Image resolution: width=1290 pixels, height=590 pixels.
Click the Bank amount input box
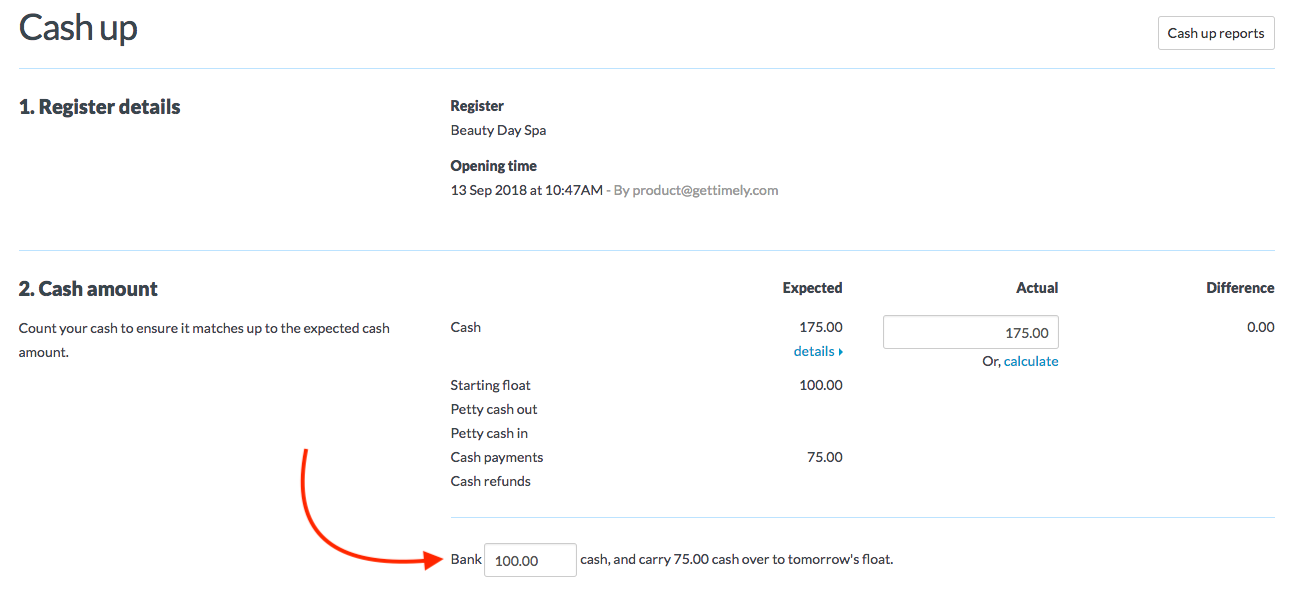click(530, 559)
